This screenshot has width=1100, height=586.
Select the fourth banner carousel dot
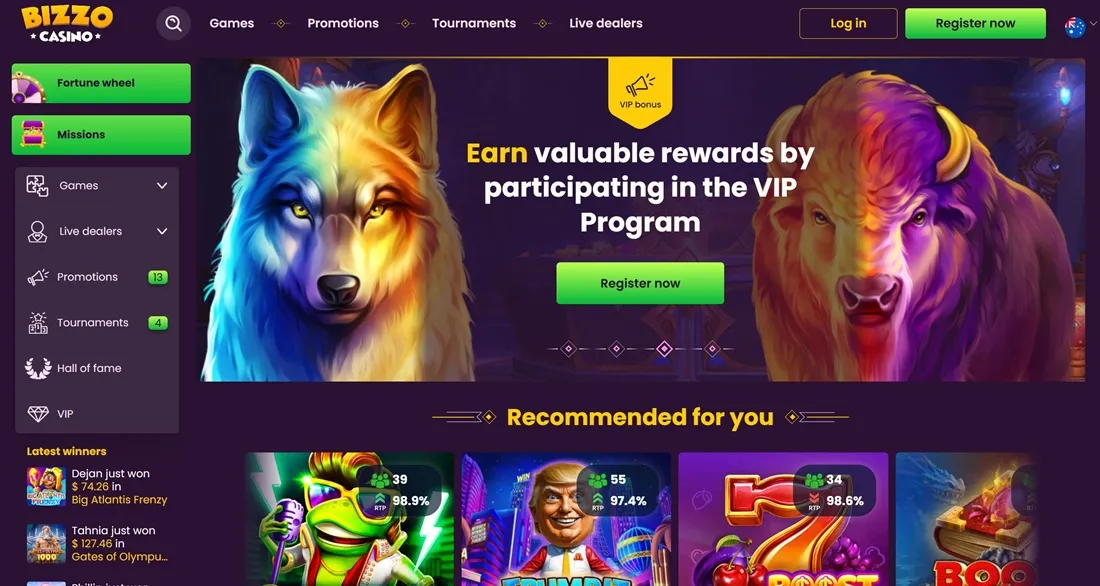click(713, 349)
